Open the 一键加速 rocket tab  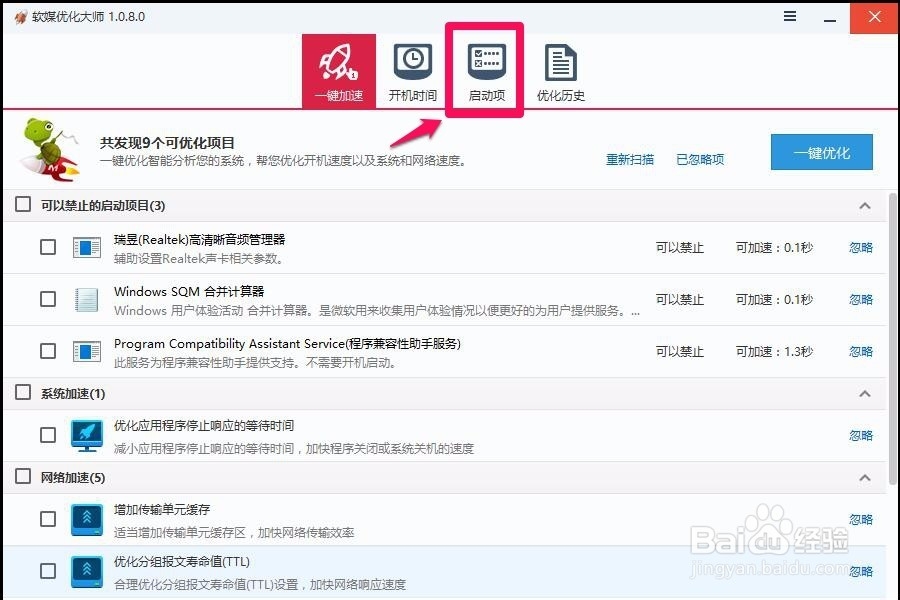click(x=339, y=71)
